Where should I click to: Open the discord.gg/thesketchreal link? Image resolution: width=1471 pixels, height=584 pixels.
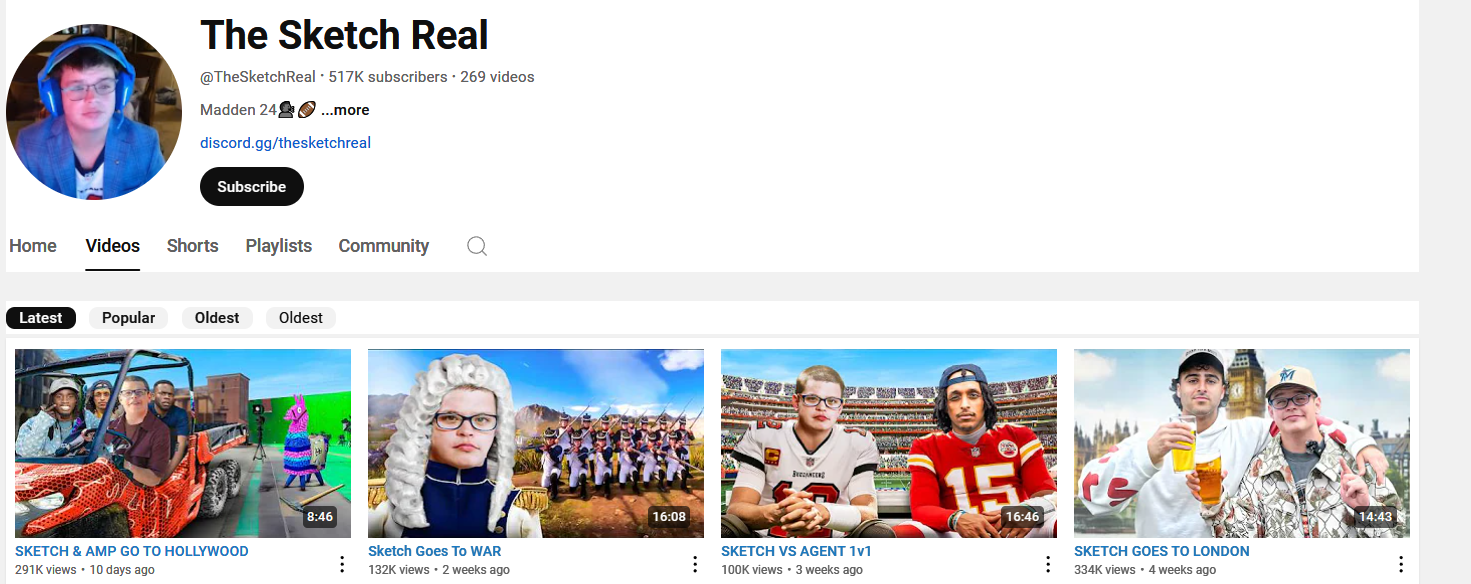[x=285, y=143]
